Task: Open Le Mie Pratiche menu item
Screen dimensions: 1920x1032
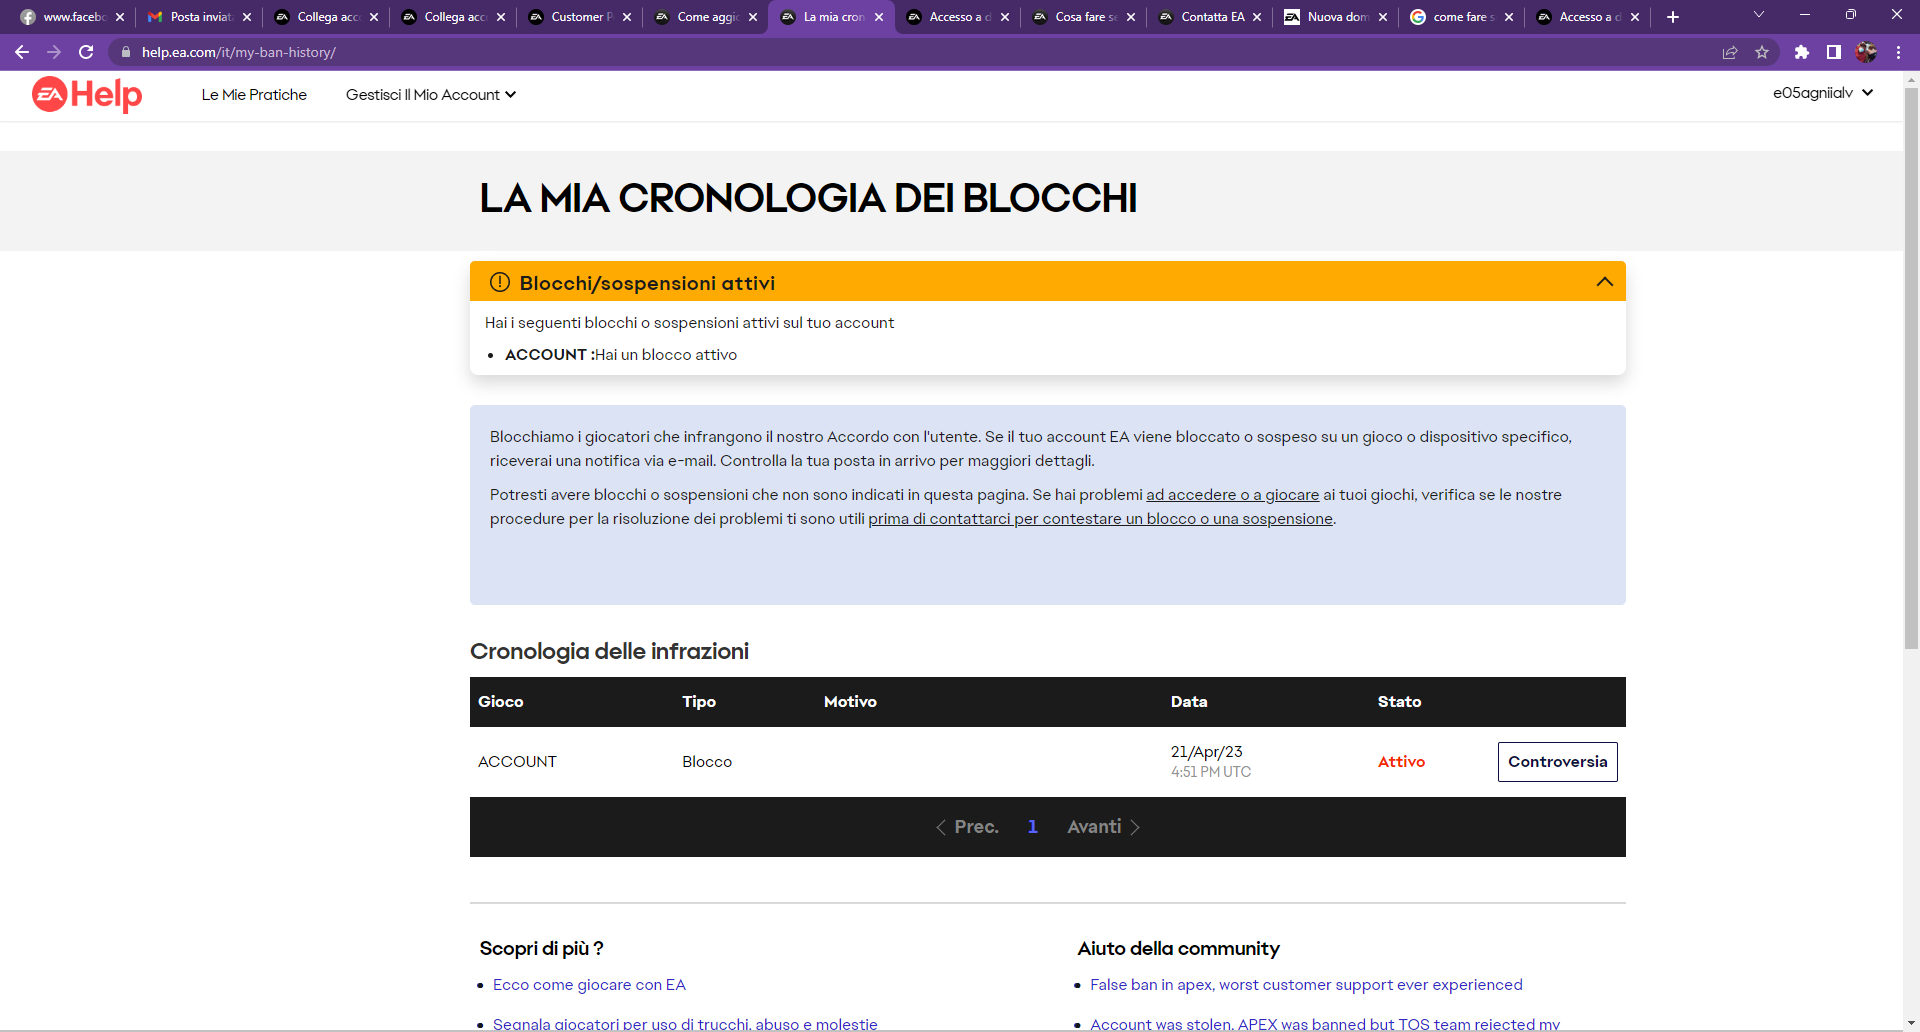Action: tap(254, 95)
